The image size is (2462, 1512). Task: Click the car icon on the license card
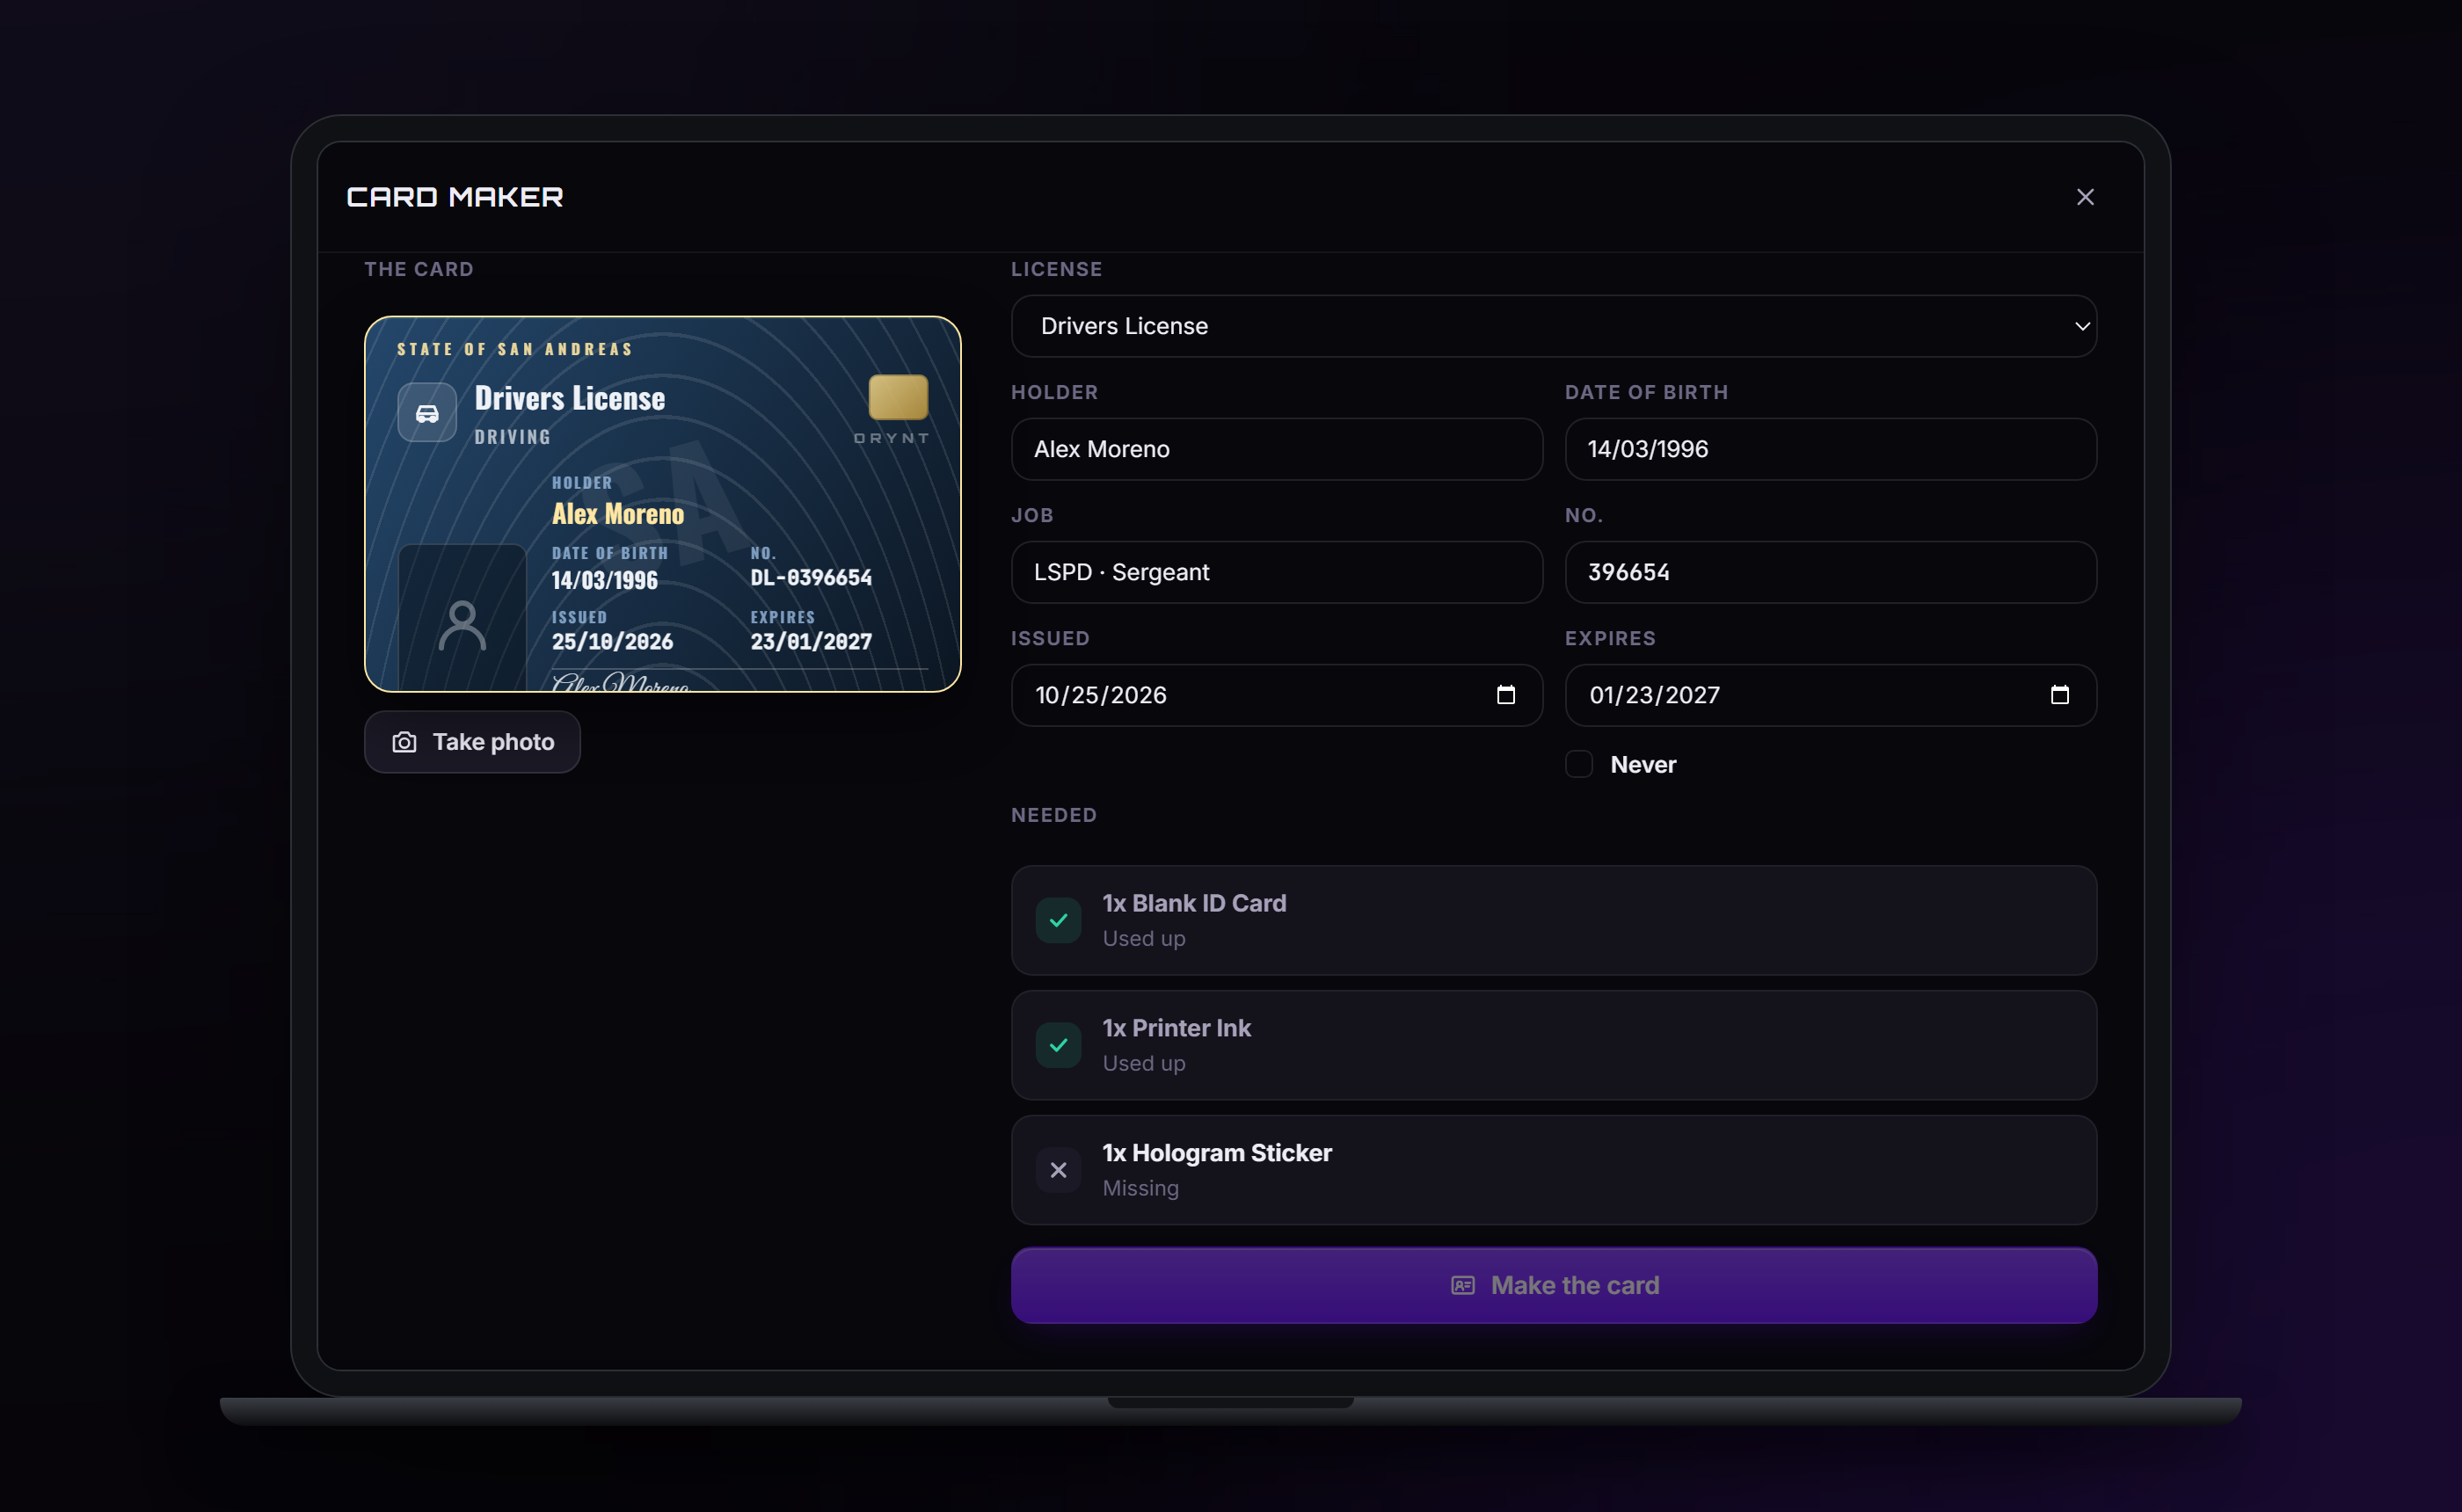(427, 413)
